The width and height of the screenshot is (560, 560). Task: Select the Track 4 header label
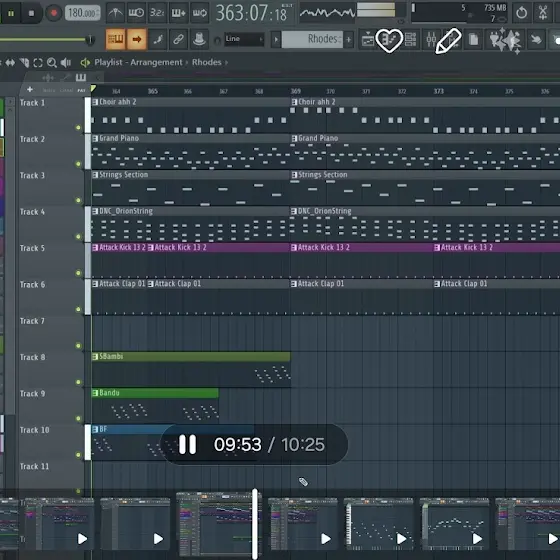tap(32, 212)
